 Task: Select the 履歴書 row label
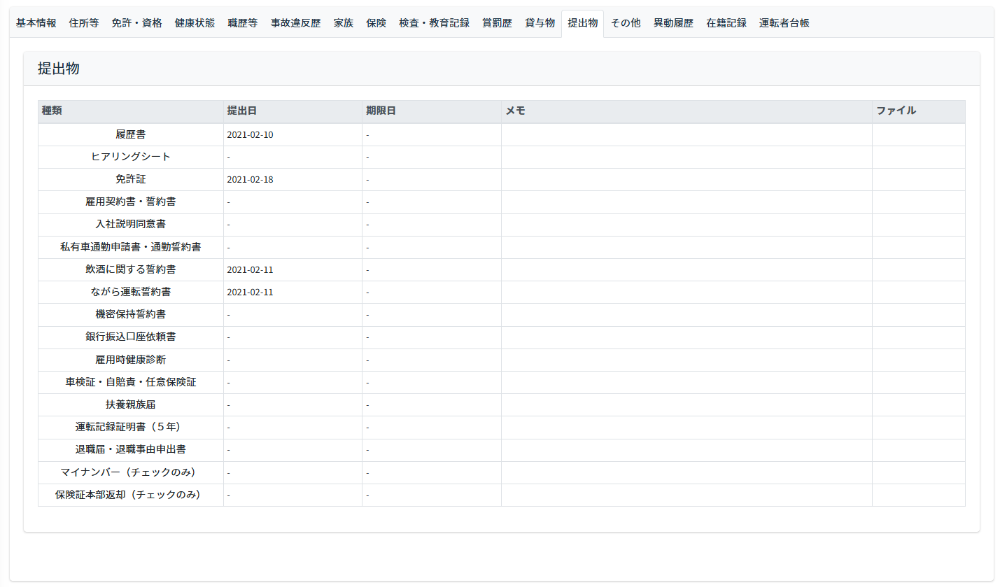[130, 134]
